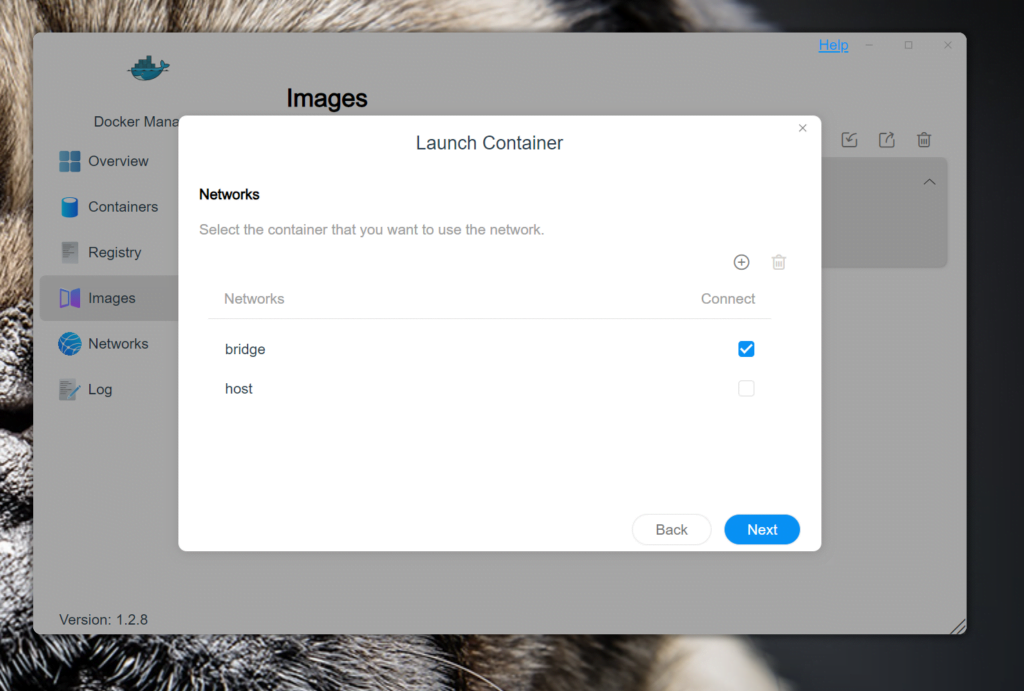The height and width of the screenshot is (691, 1024).
Task: Select Images in the sidebar
Action: [x=111, y=298]
